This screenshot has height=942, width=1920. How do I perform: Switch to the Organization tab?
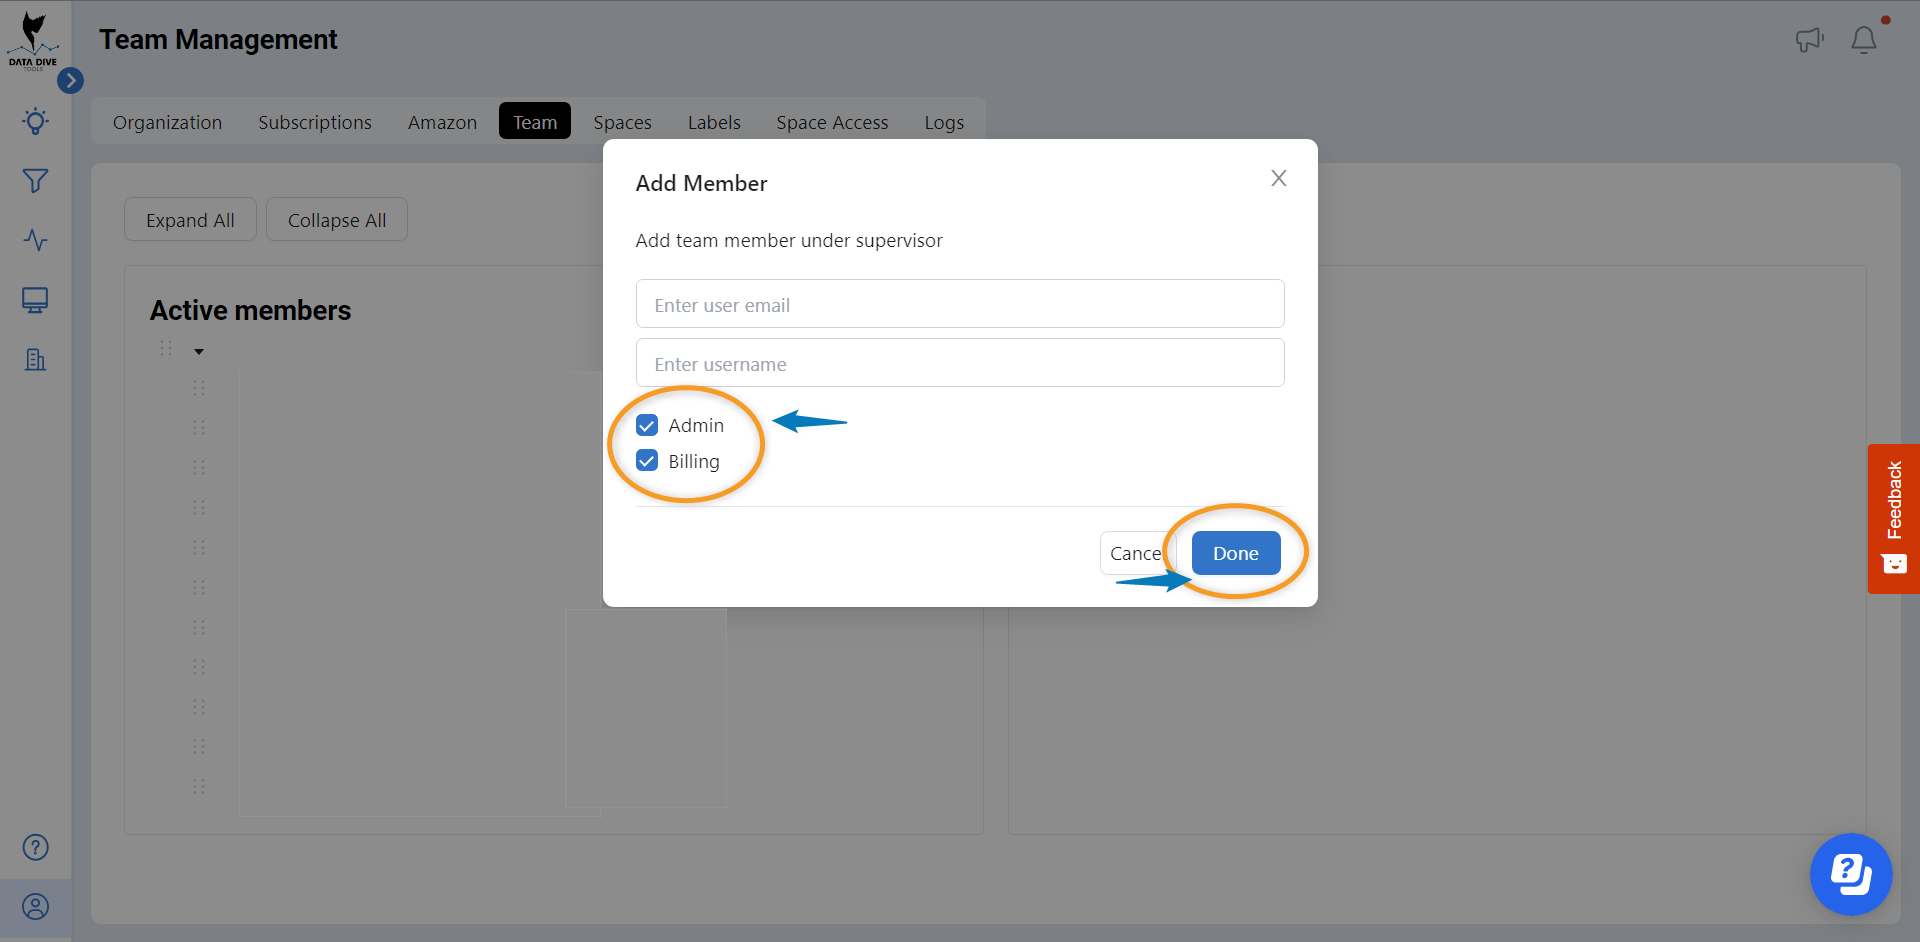[167, 122]
